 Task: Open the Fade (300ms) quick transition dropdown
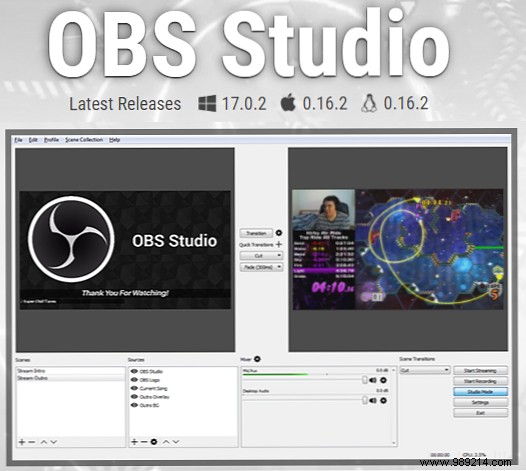261,267
